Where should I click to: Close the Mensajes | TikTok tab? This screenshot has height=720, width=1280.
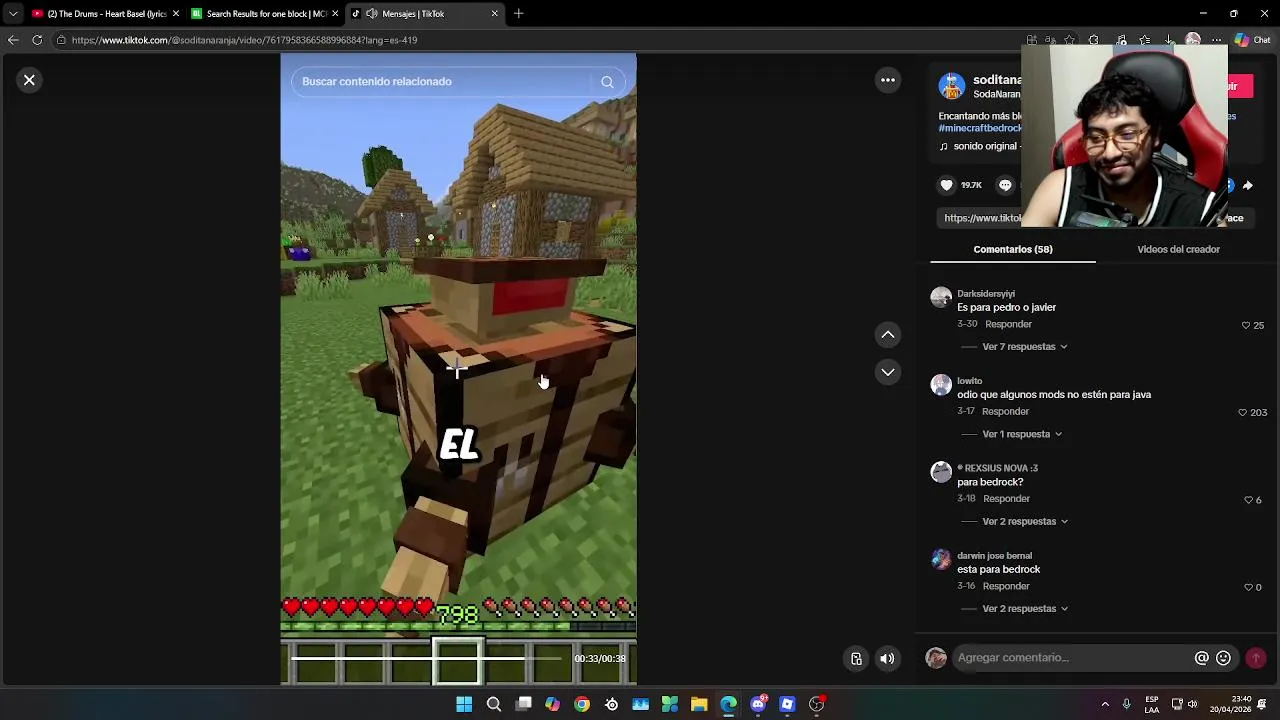[494, 14]
